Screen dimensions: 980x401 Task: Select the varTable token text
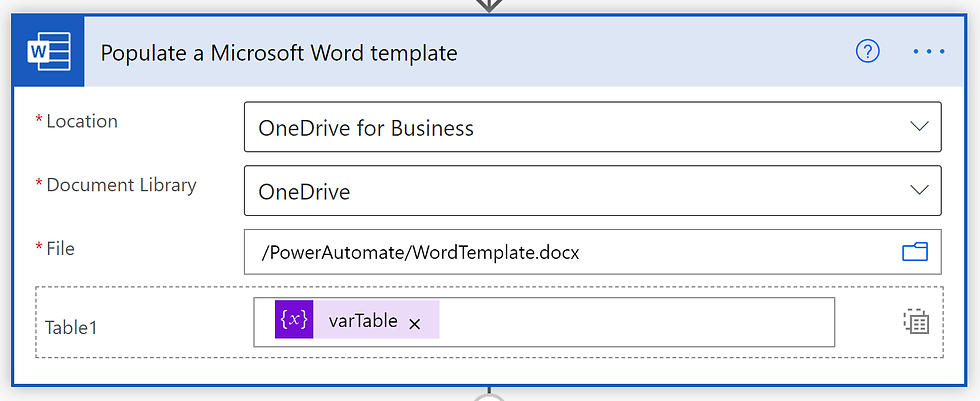[x=363, y=320]
